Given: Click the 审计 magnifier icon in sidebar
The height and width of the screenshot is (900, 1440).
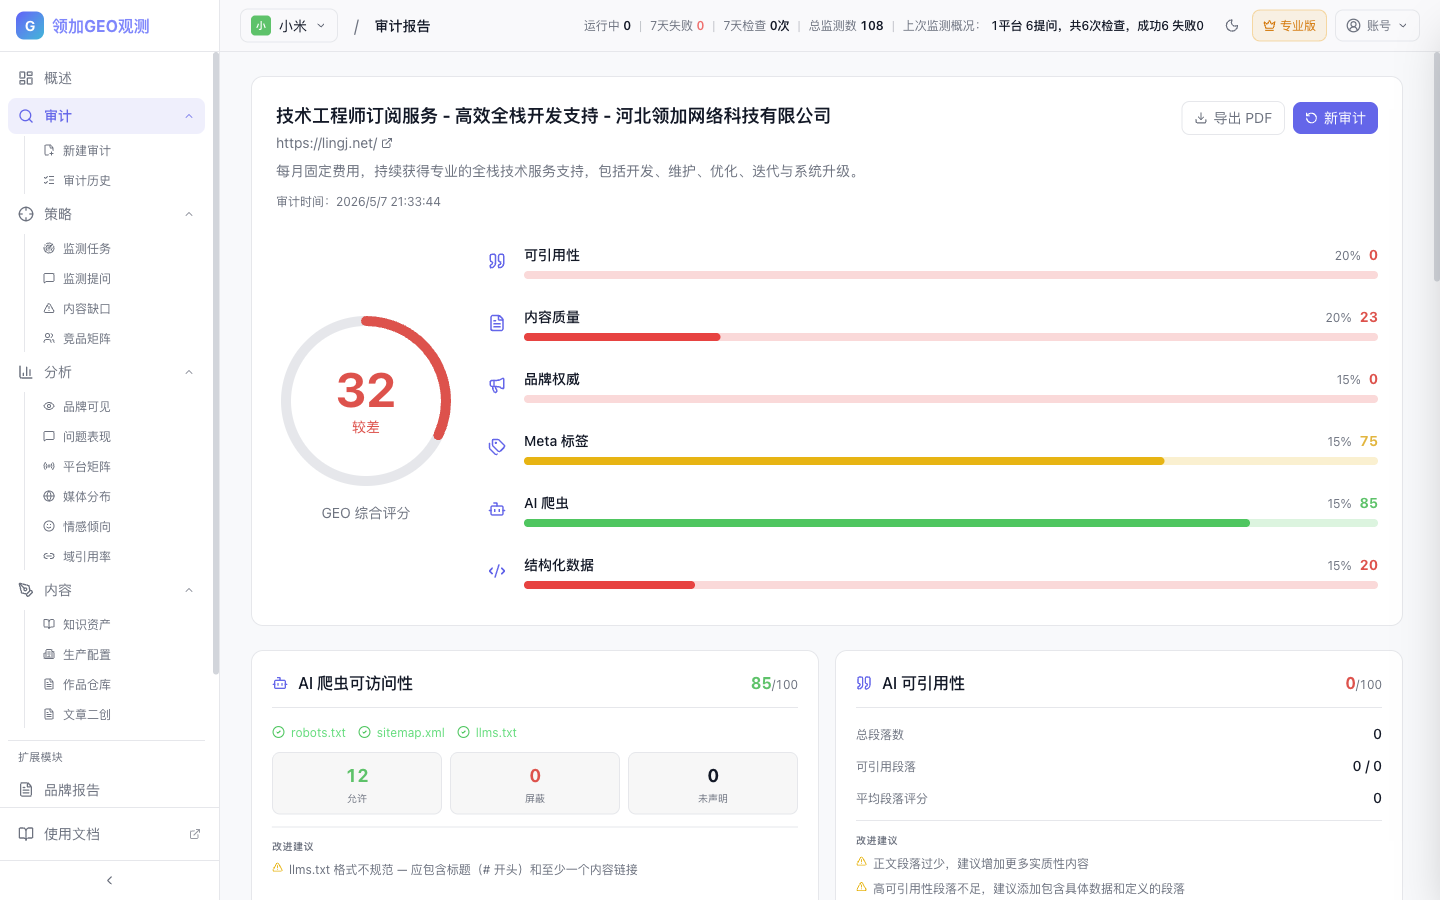Looking at the screenshot, I should click(x=26, y=116).
